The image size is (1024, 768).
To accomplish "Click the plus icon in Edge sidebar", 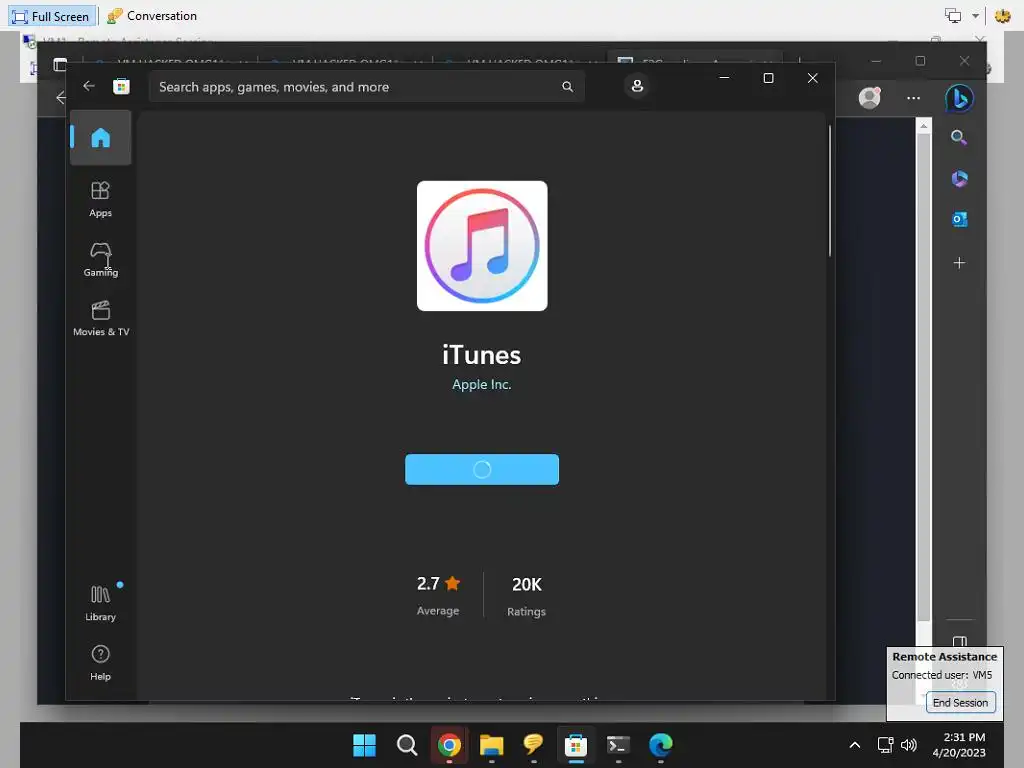I will 959,263.
